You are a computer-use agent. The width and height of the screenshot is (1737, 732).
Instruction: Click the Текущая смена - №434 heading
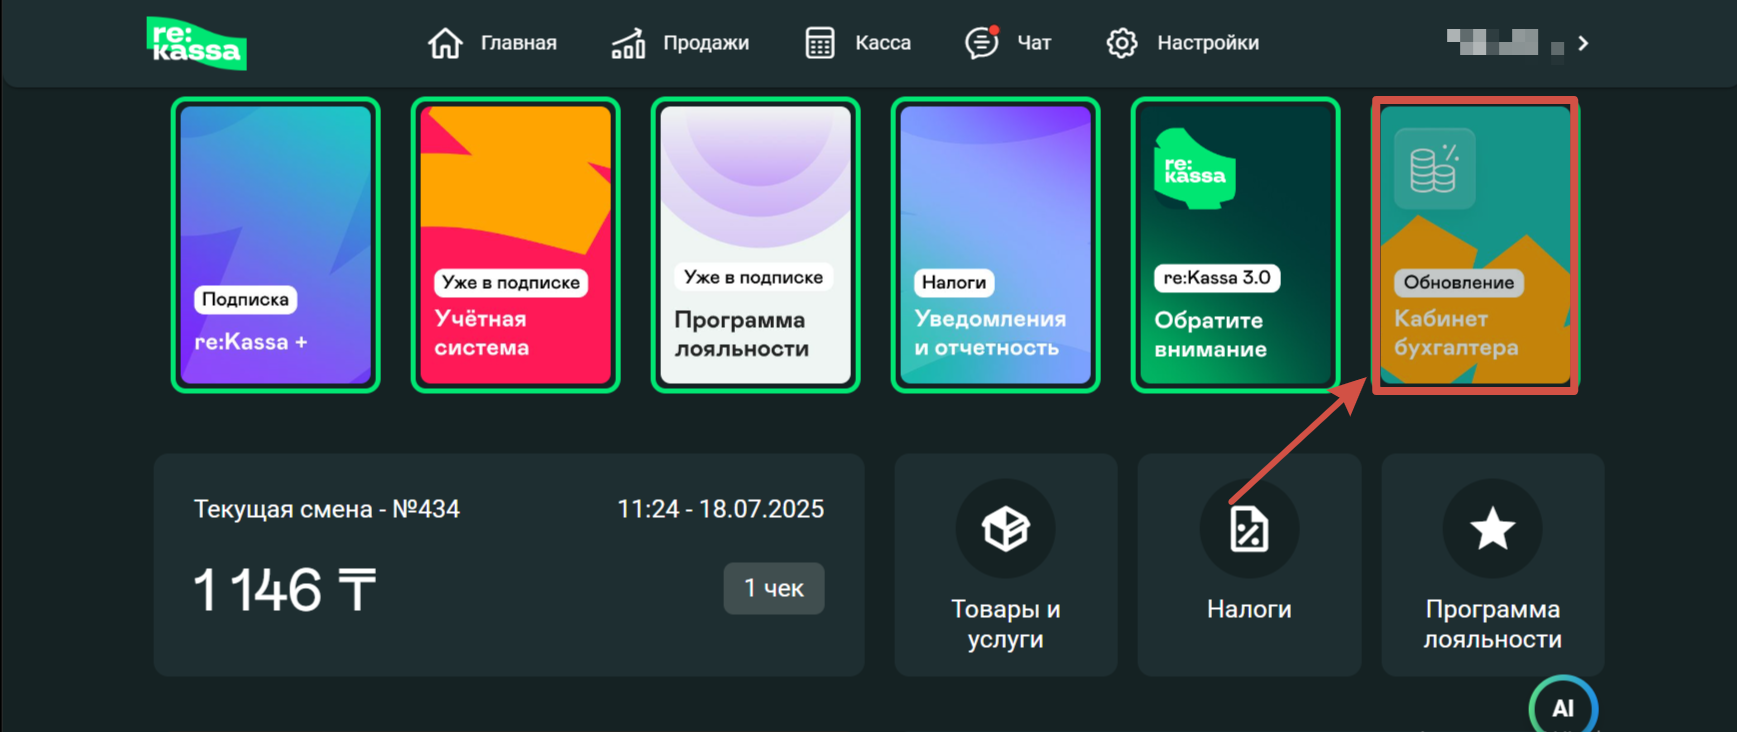click(x=327, y=509)
